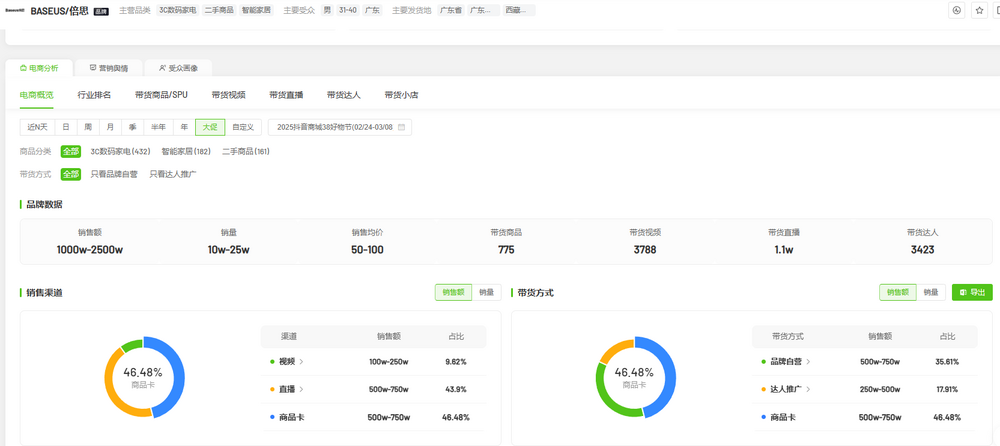Filter by 只看品牌自营 promotion type

coord(114,174)
